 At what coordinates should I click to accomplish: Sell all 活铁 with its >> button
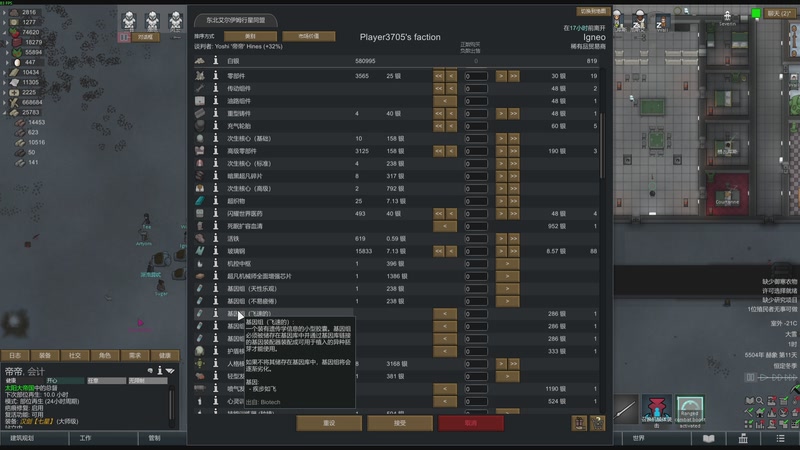pyautogui.click(x=514, y=238)
